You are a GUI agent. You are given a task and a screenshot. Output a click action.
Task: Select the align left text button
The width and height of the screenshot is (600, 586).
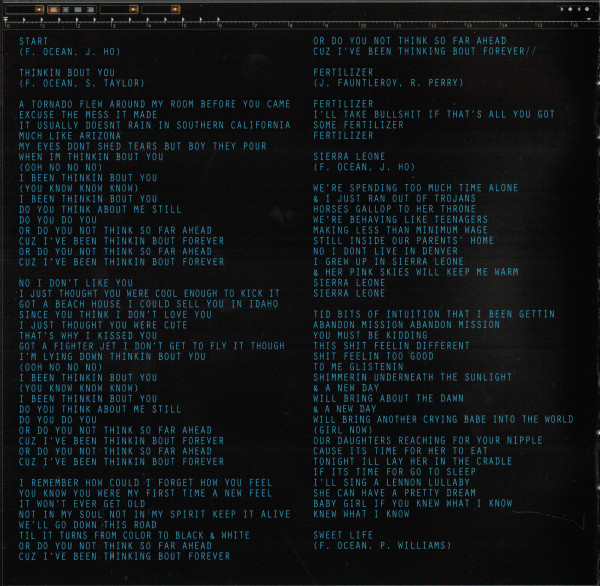[x=54, y=9]
